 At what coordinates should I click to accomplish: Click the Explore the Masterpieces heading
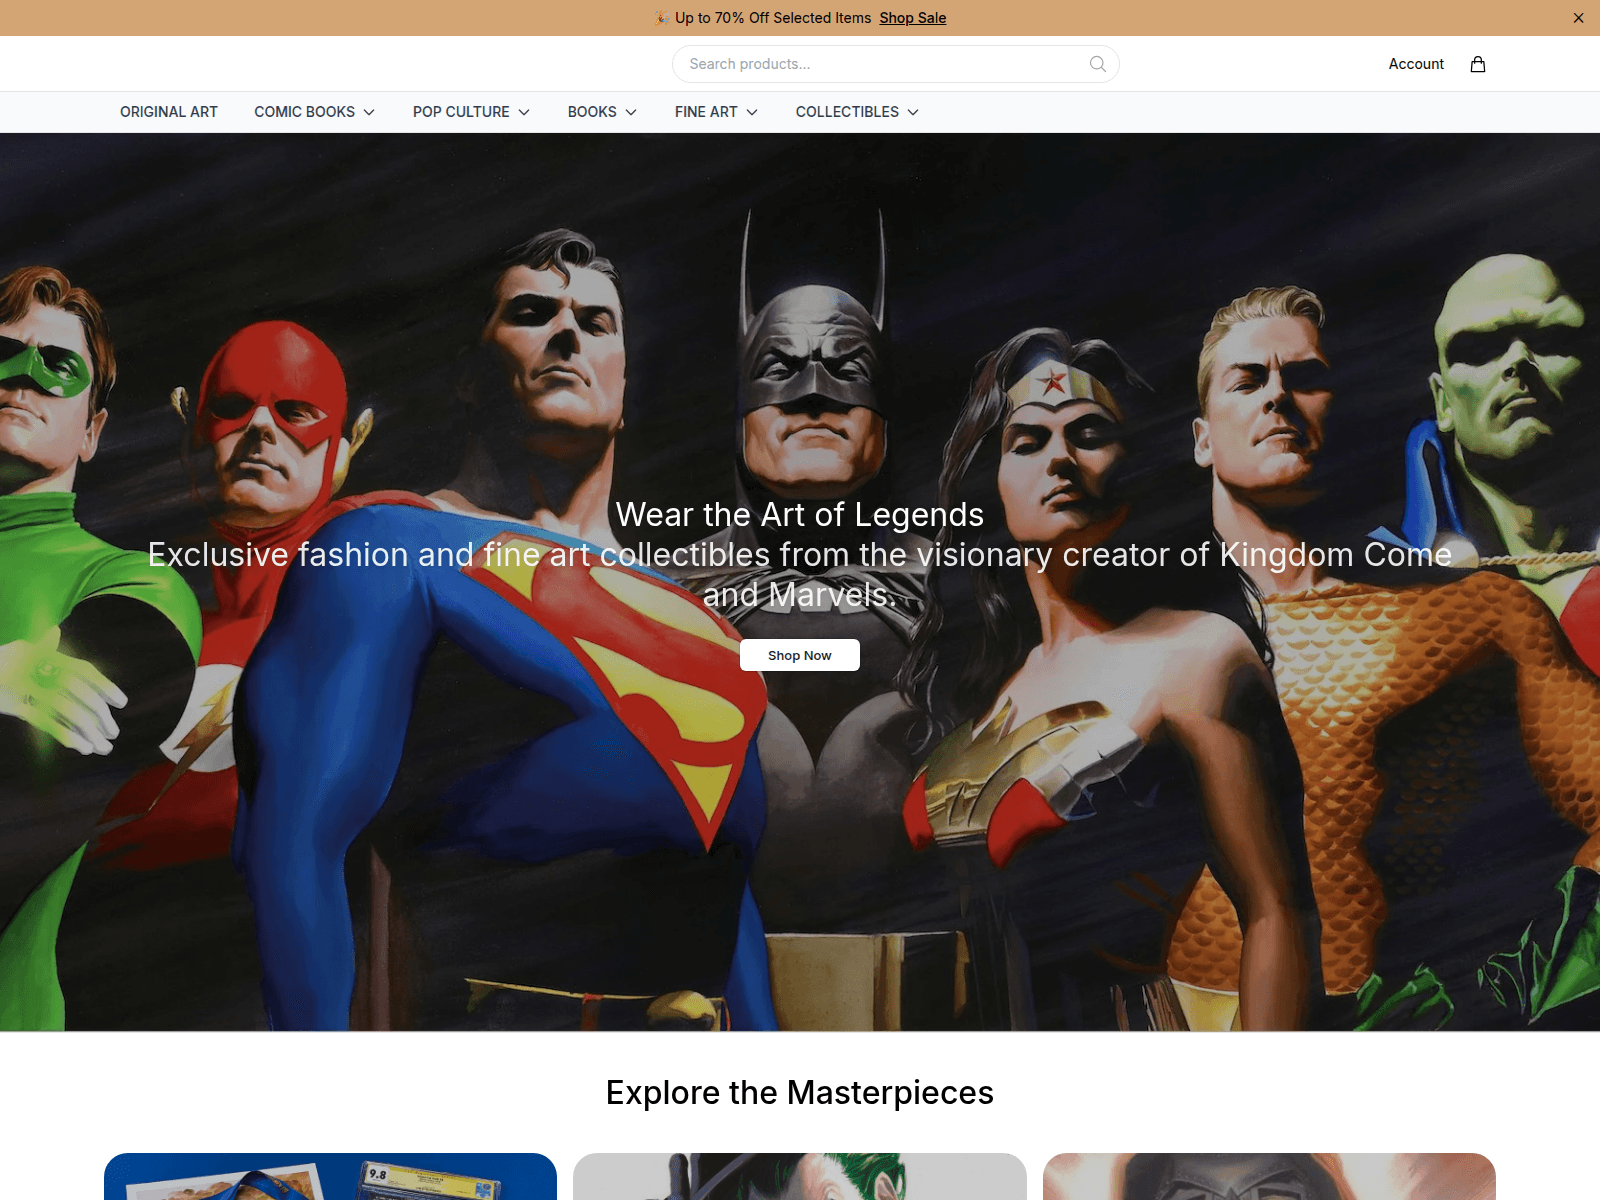point(800,1092)
